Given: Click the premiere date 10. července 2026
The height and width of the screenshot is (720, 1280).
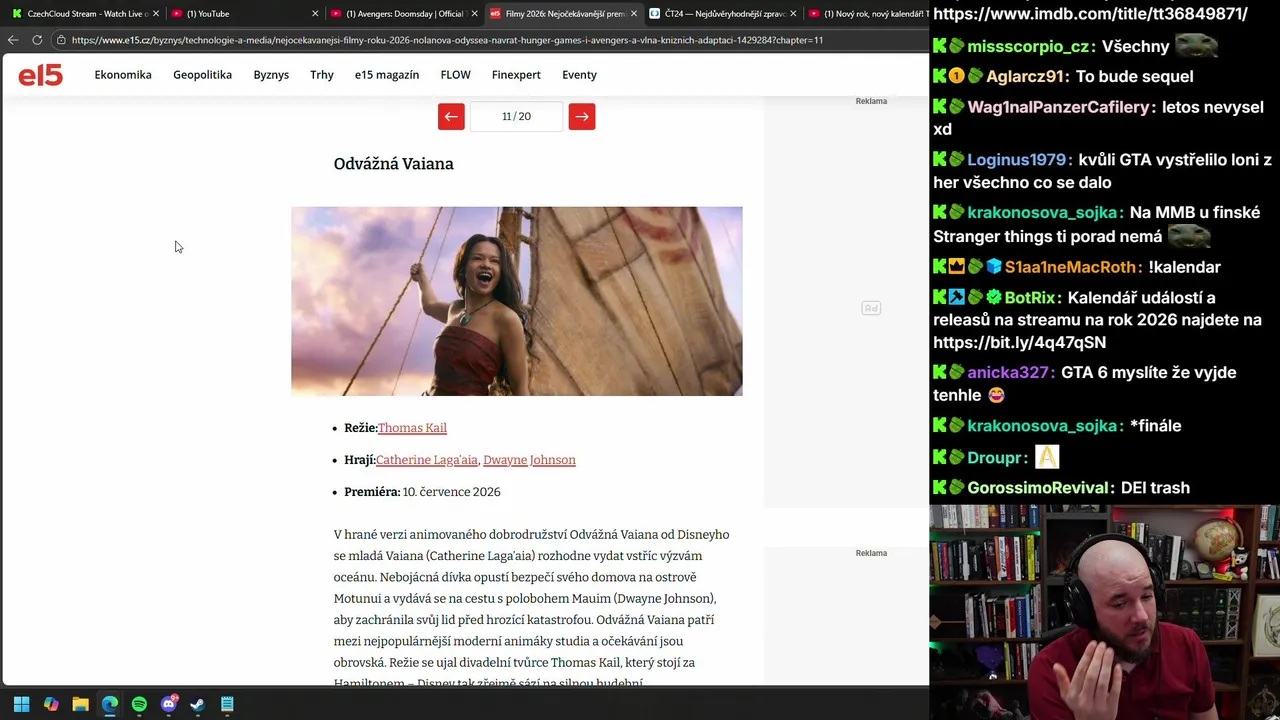Looking at the screenshot, I should click(451, 492).
